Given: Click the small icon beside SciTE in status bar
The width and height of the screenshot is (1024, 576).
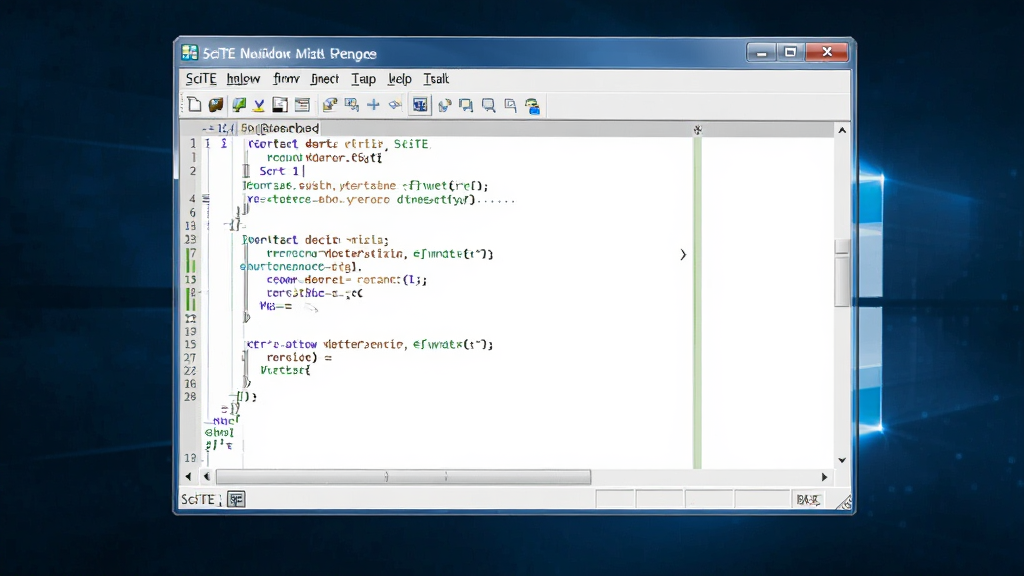Looking at the screenshot, I should 236,500.
